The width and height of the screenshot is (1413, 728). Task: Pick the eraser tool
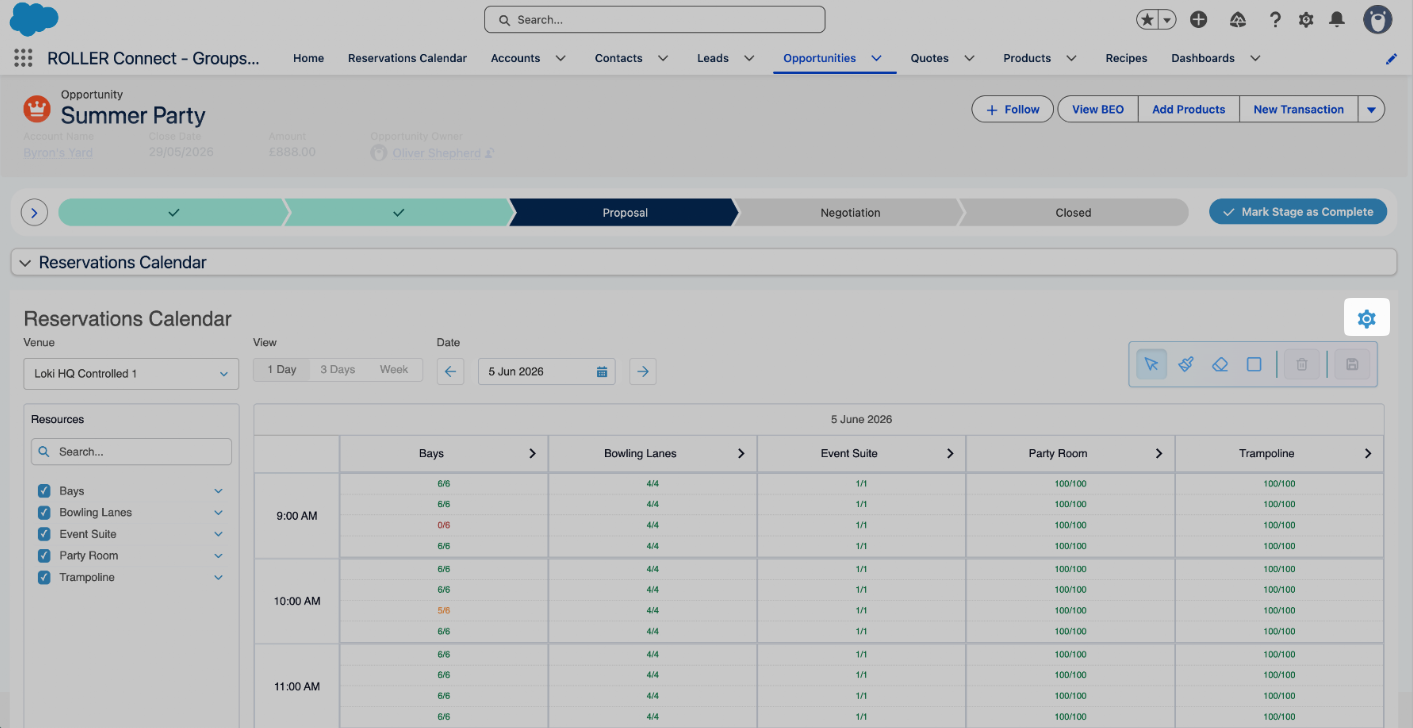[x=1220, y=365]
